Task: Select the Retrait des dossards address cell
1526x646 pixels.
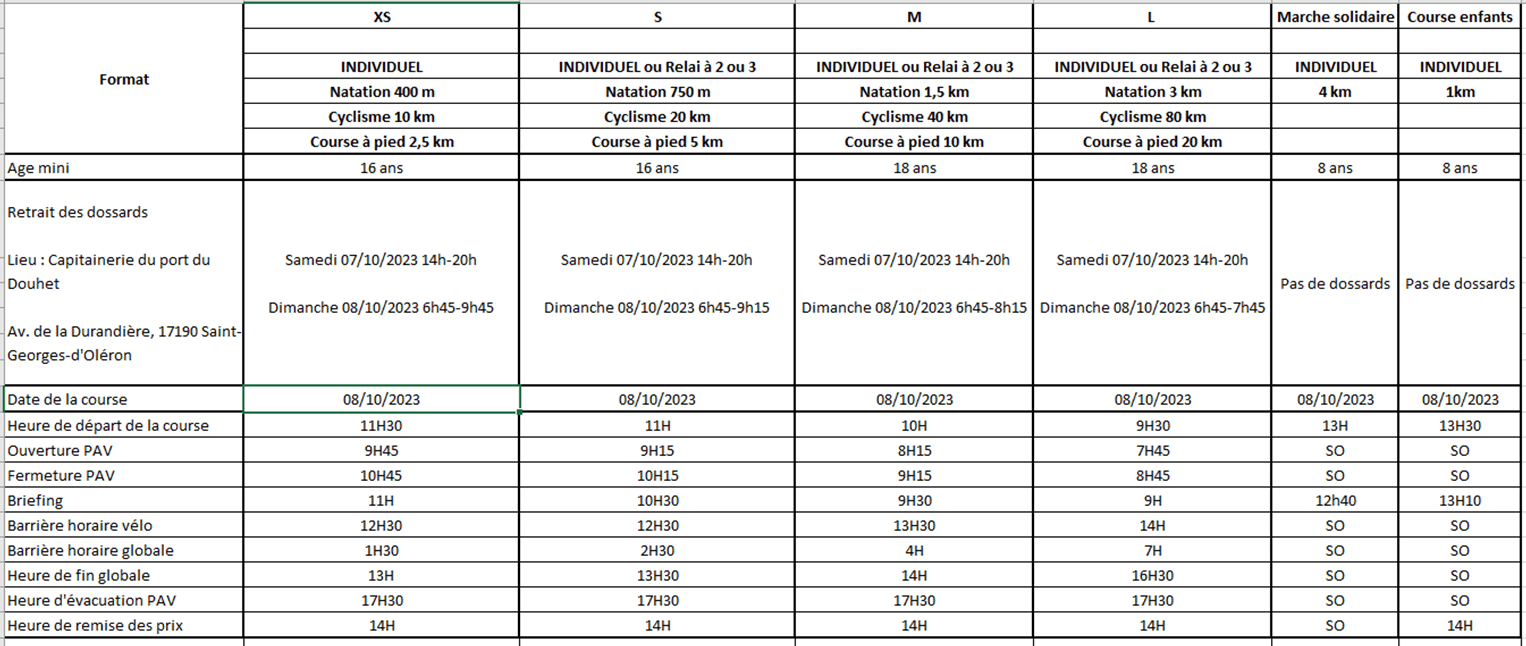Action: tap(123, 283)
